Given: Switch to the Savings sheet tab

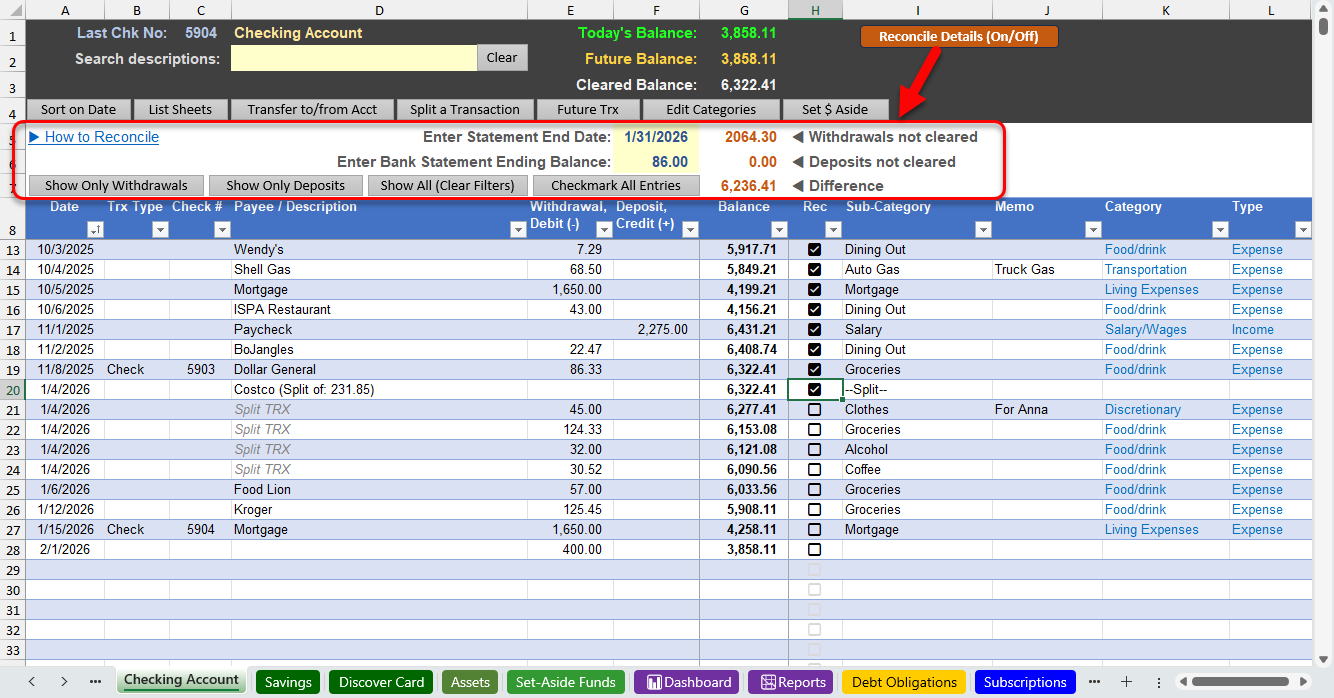Looking at the screenshot, I should click(x=287, y=682).
